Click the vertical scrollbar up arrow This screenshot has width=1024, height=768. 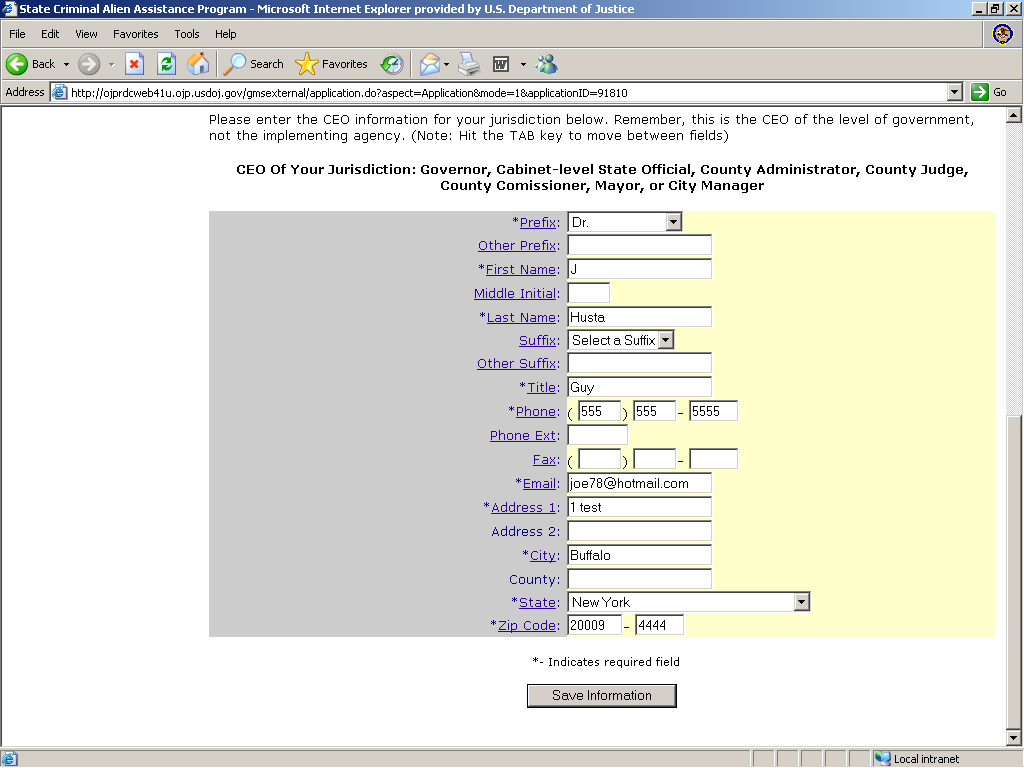[1015, 113]
